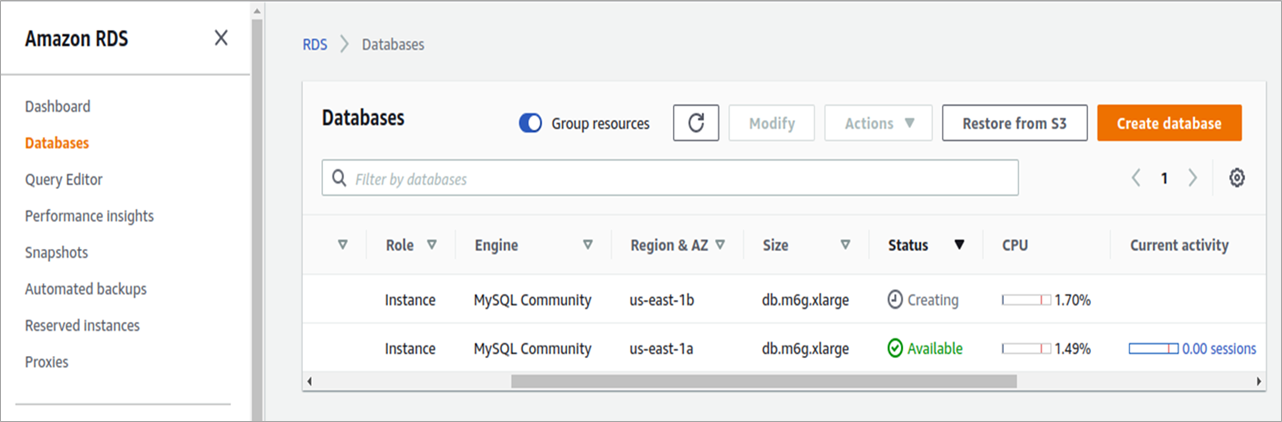Click the RDS breadcrumb link
Viewport: 1282px width, 422px height.
tap(315, 45)
